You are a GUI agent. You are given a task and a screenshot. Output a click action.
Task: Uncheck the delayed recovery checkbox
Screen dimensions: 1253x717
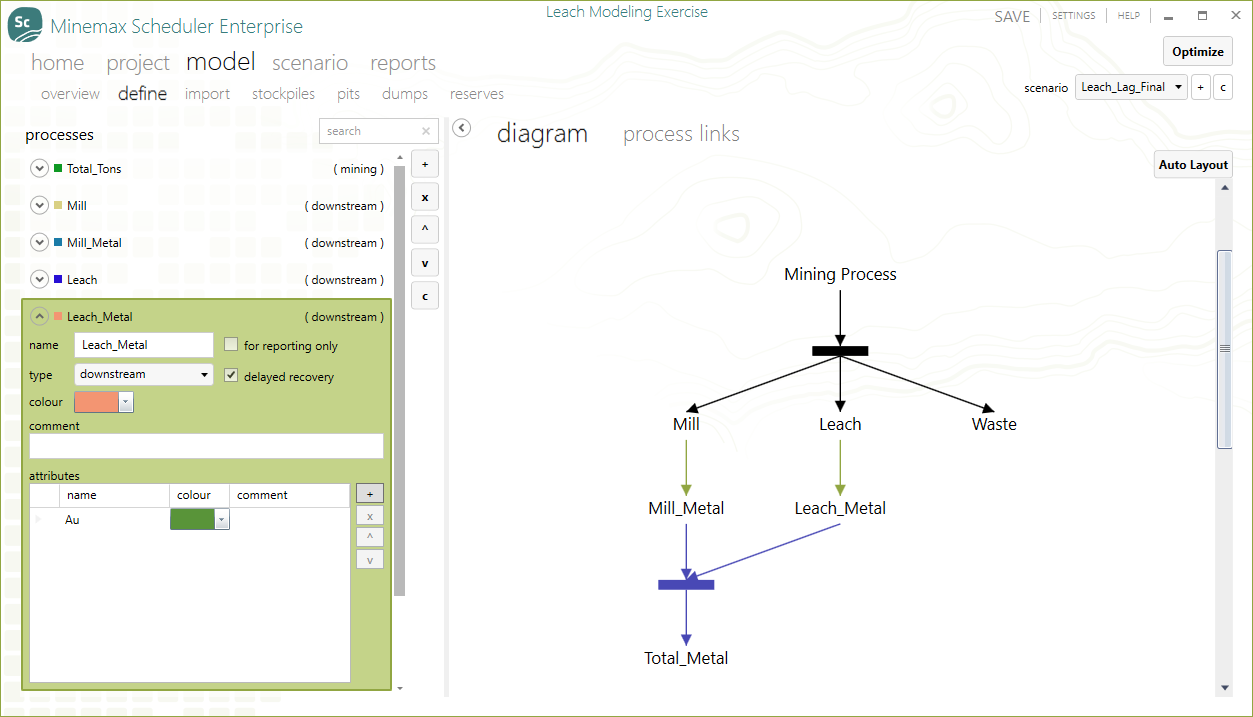pos(231,376)
